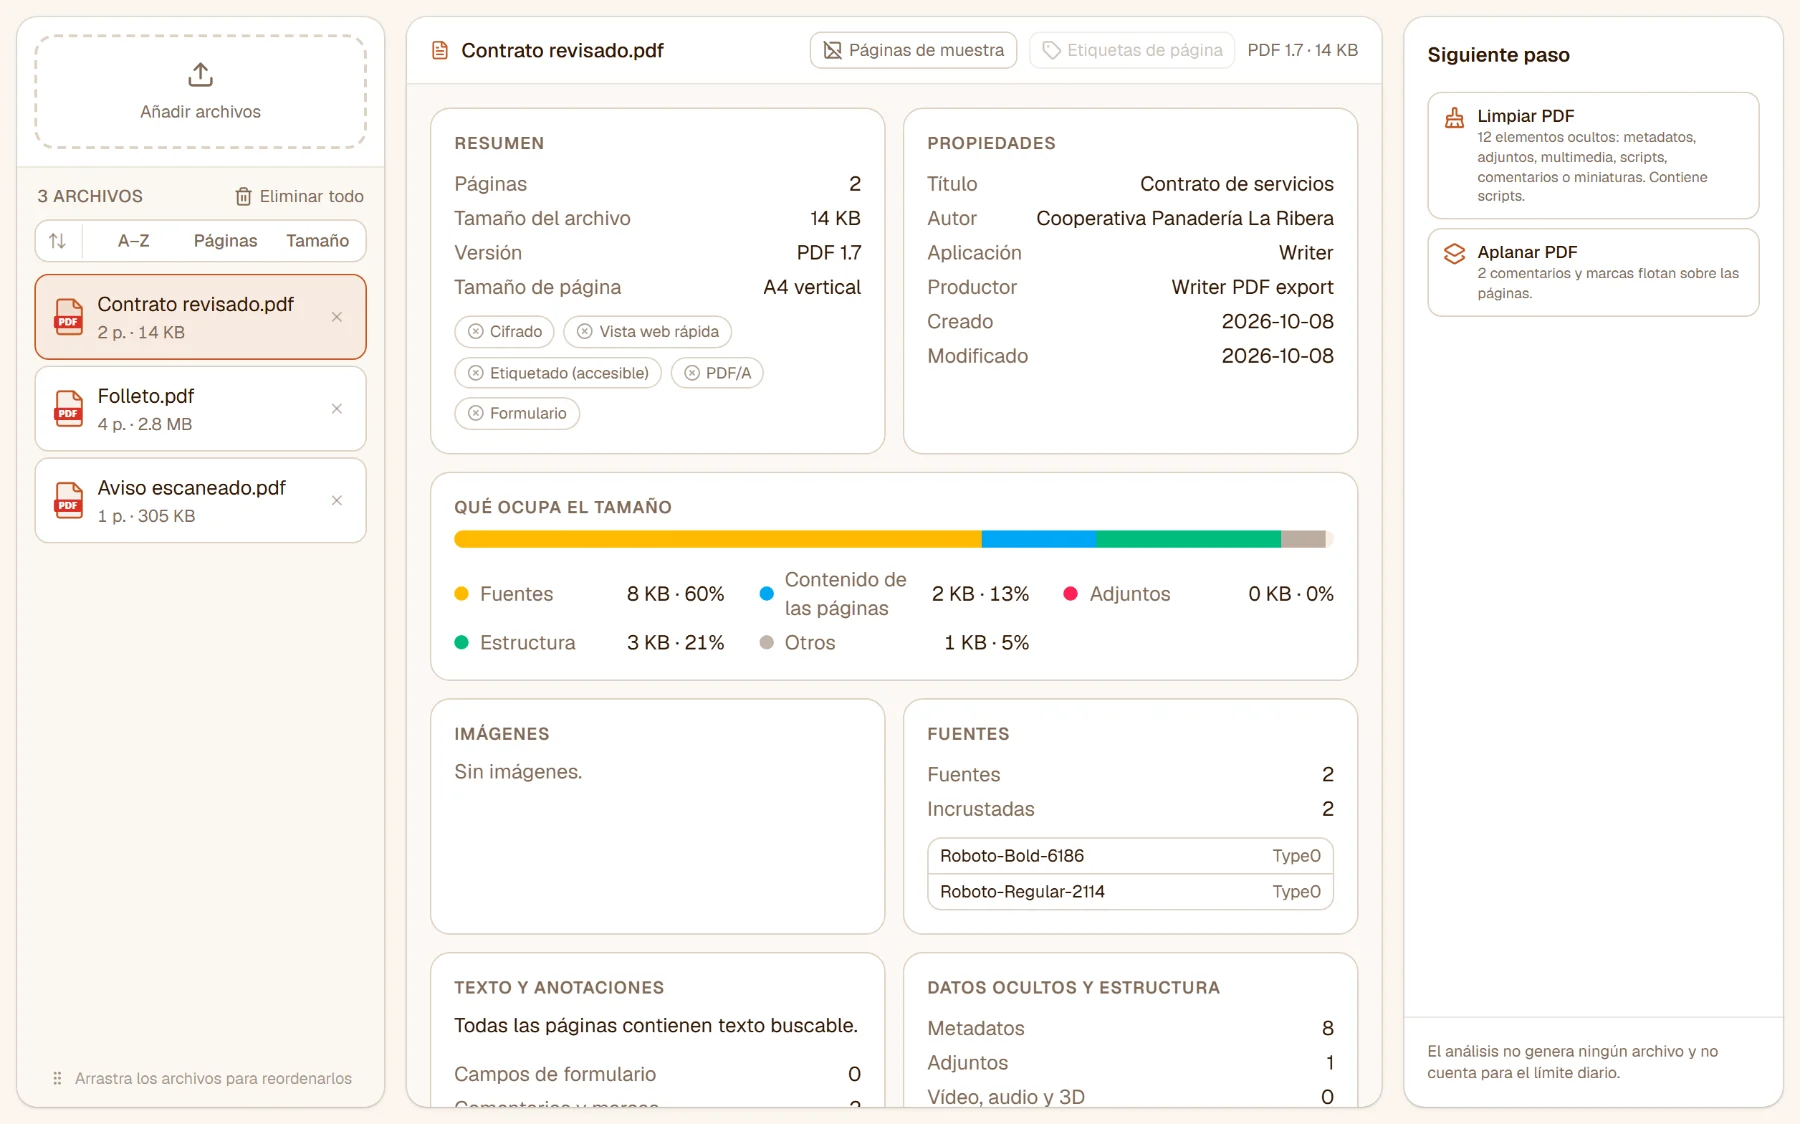Click the Siguiente paso heading

[1498, 55]
